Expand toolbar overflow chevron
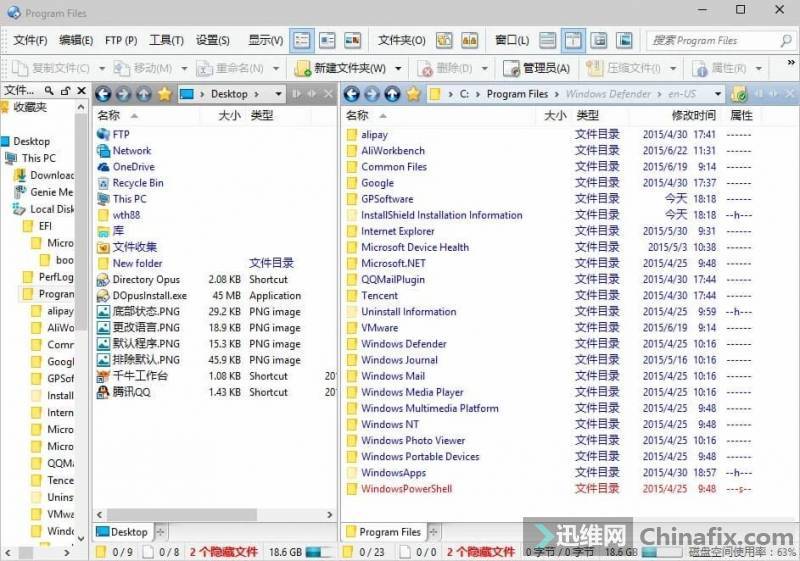 point(791,62)
